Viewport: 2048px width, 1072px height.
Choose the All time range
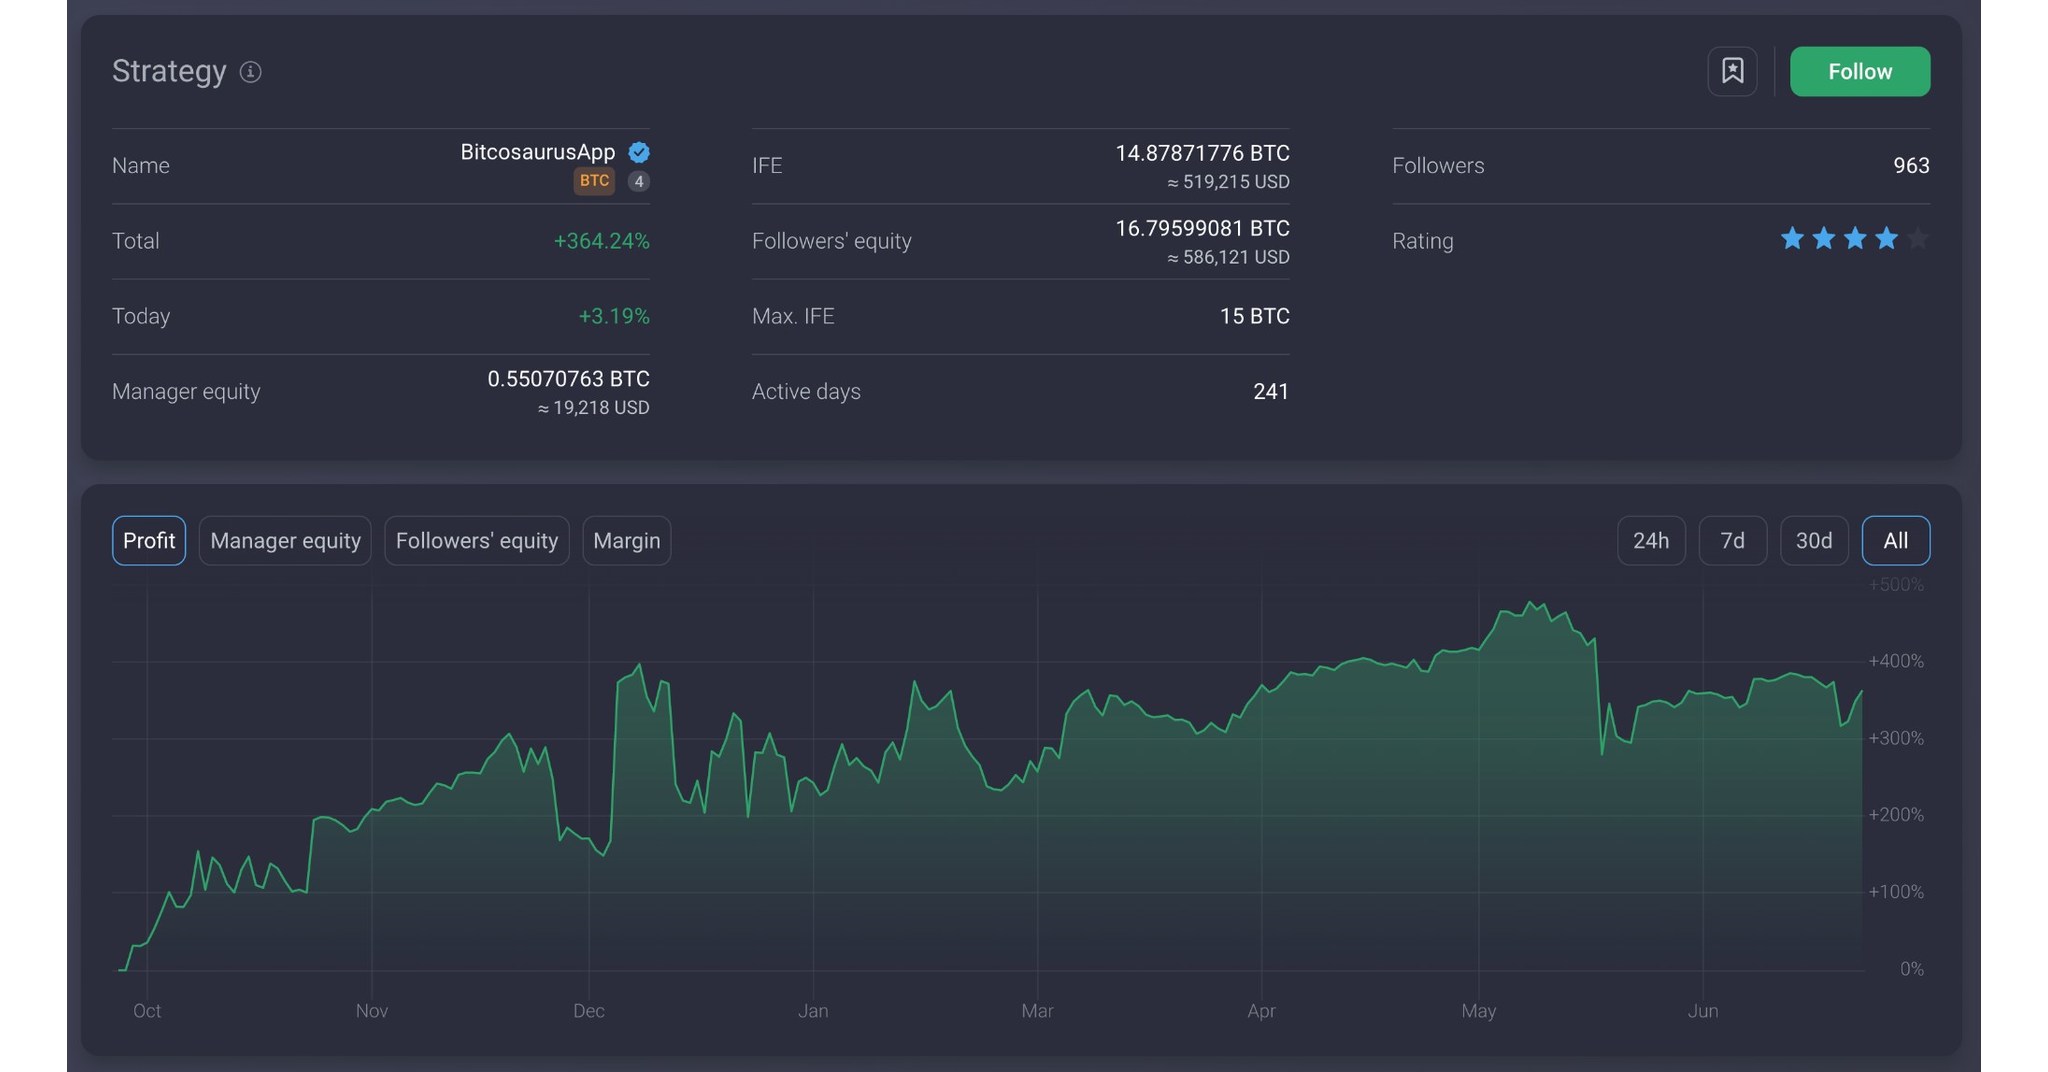1896,540
